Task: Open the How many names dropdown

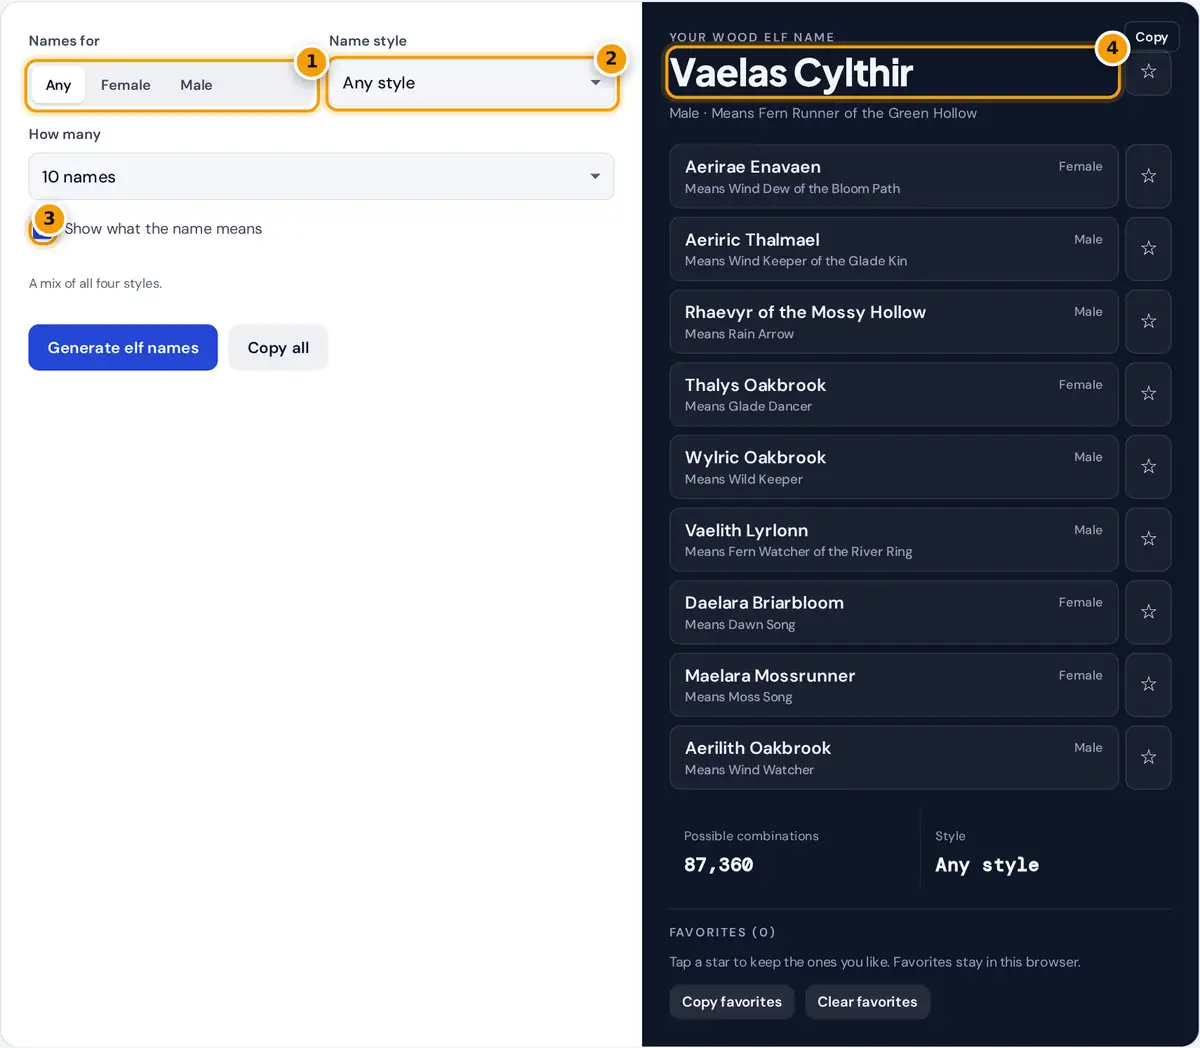Action: (x=321, y=177)
